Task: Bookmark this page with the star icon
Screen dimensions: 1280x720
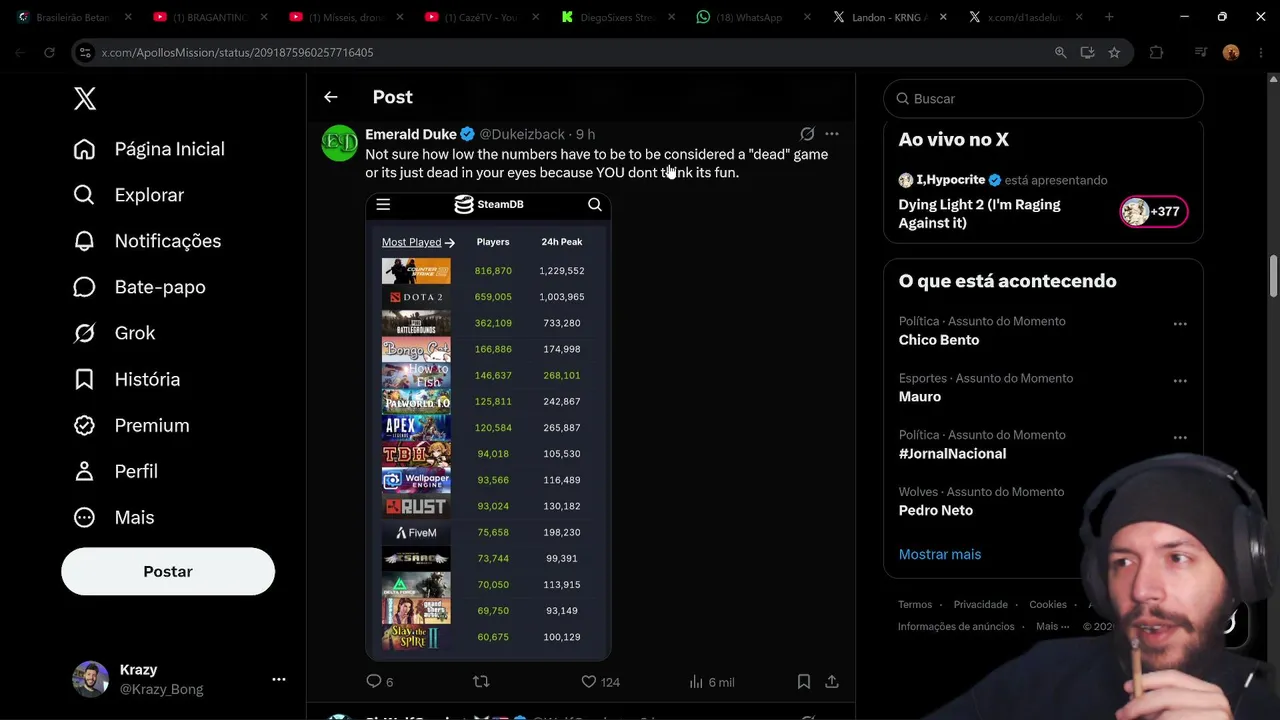Action: click(x=1114, y=53)
